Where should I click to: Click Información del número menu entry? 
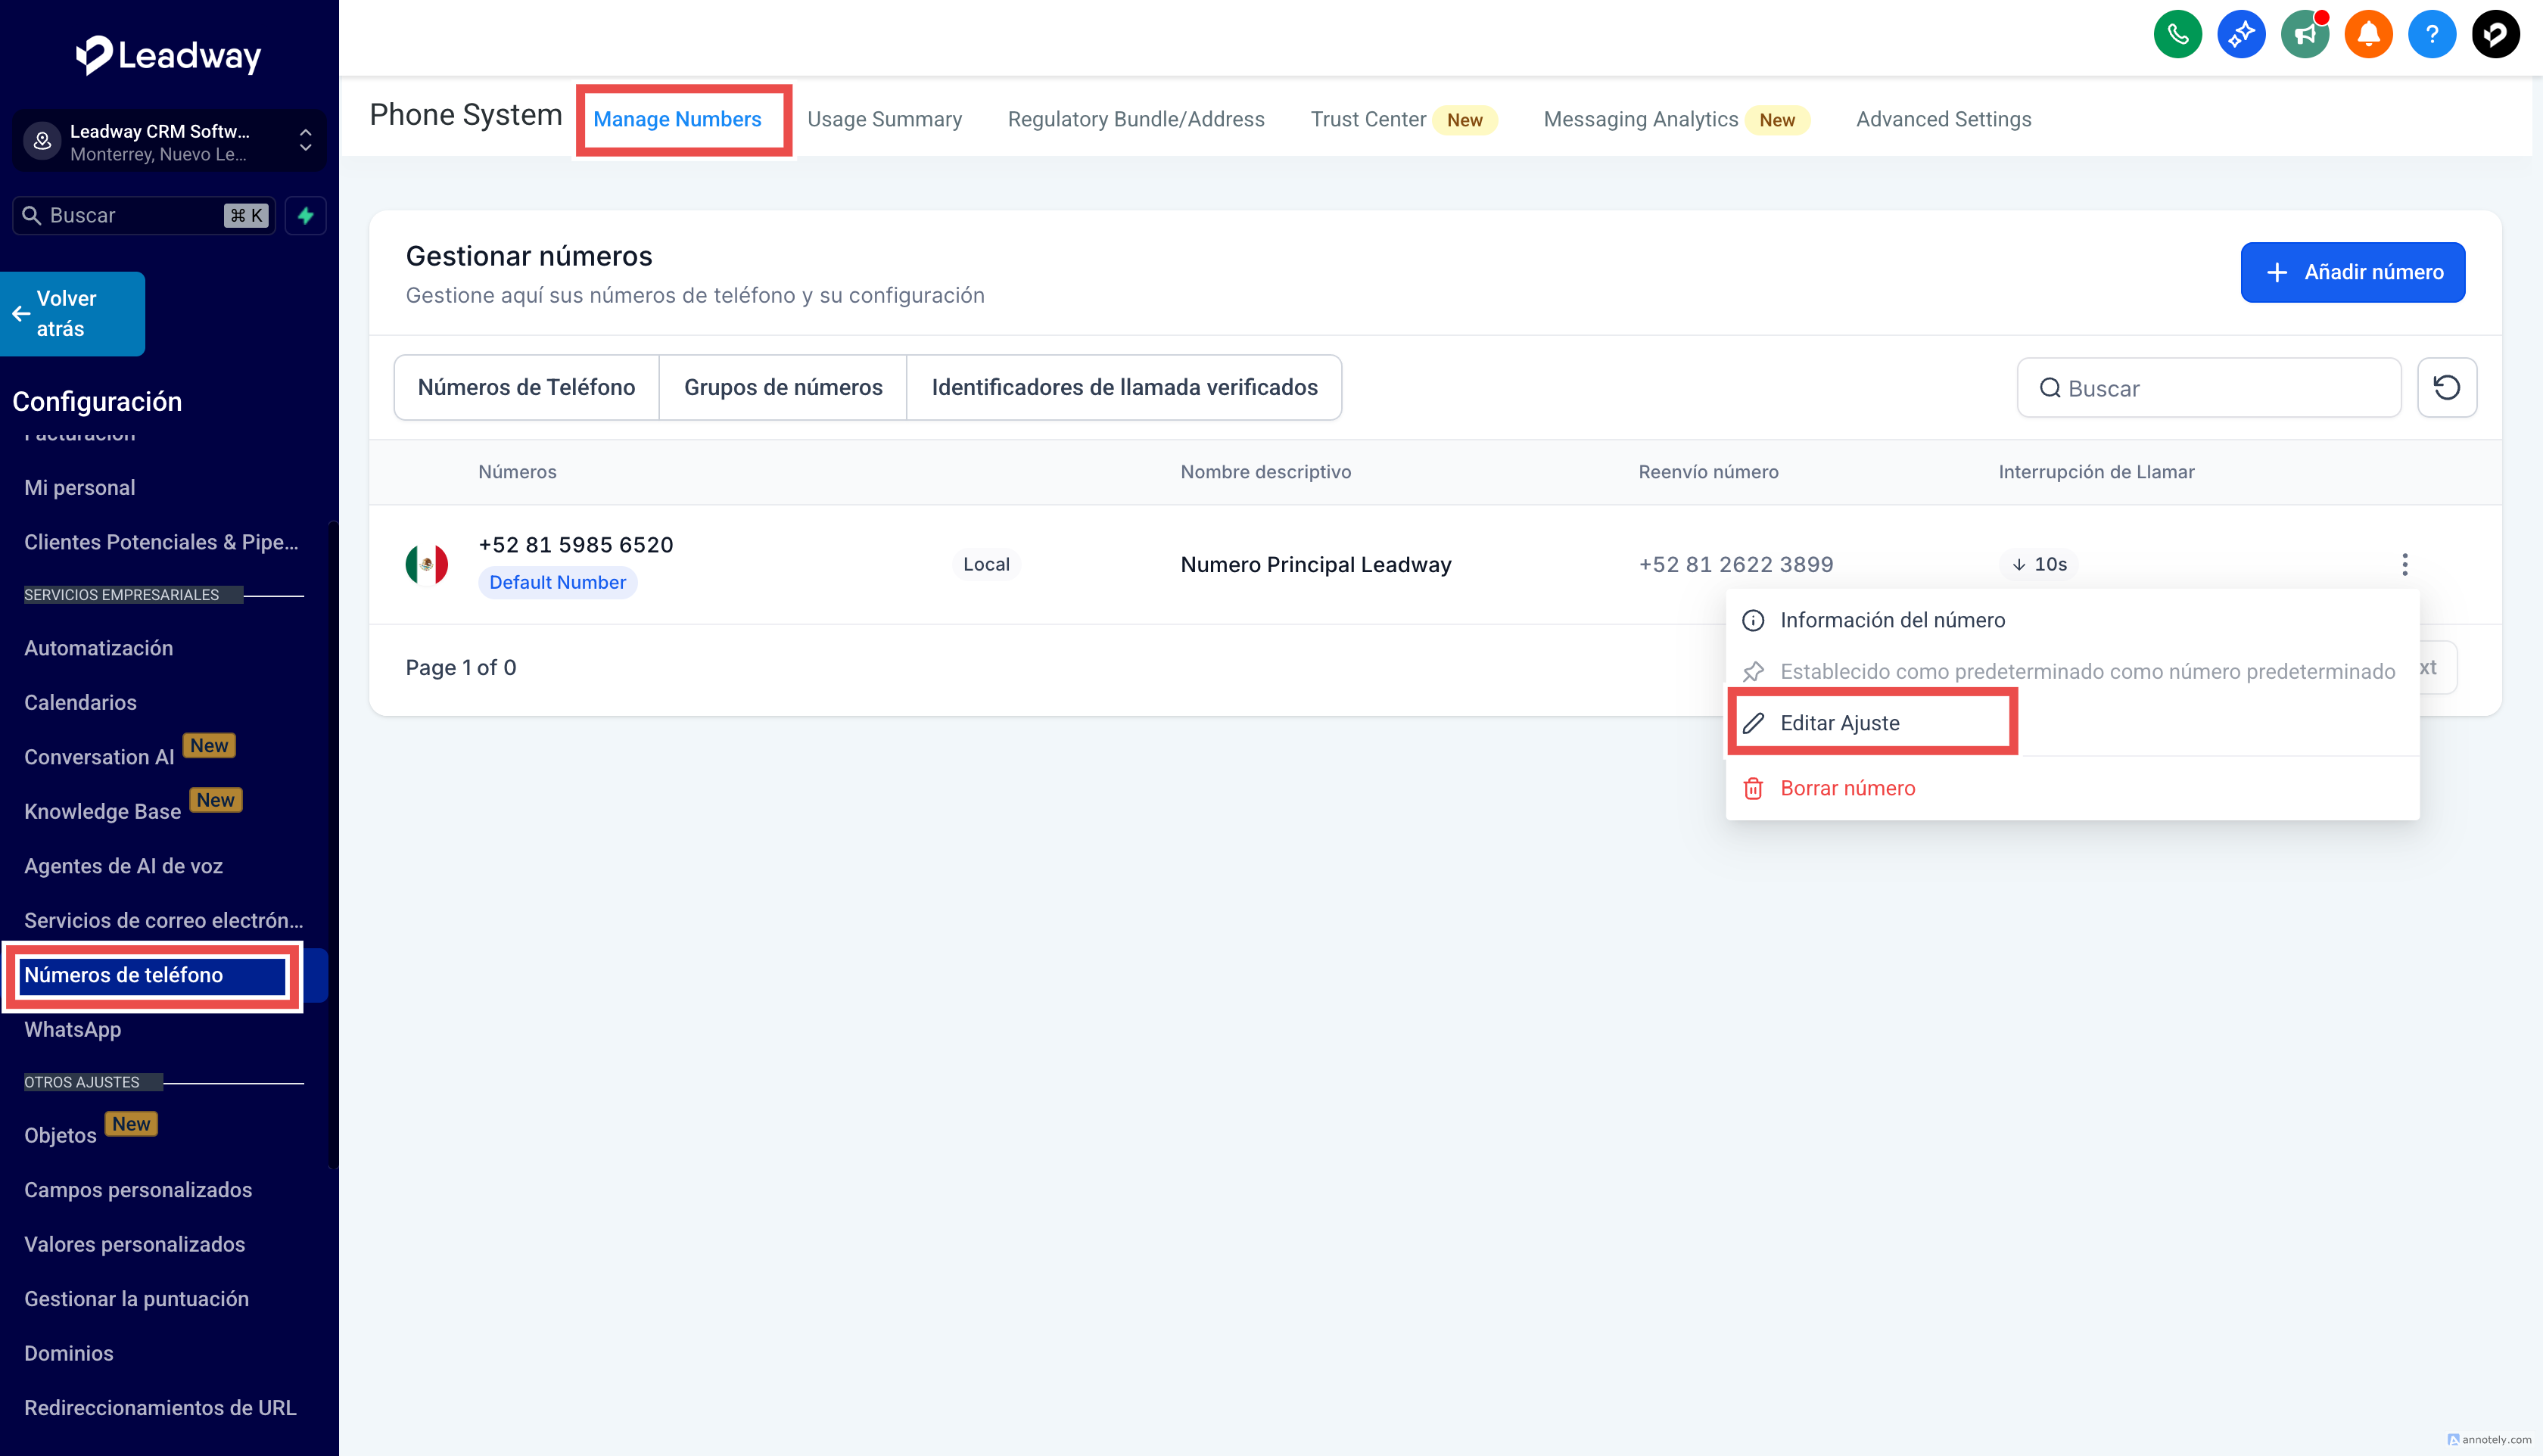[x=1891, y=620]
